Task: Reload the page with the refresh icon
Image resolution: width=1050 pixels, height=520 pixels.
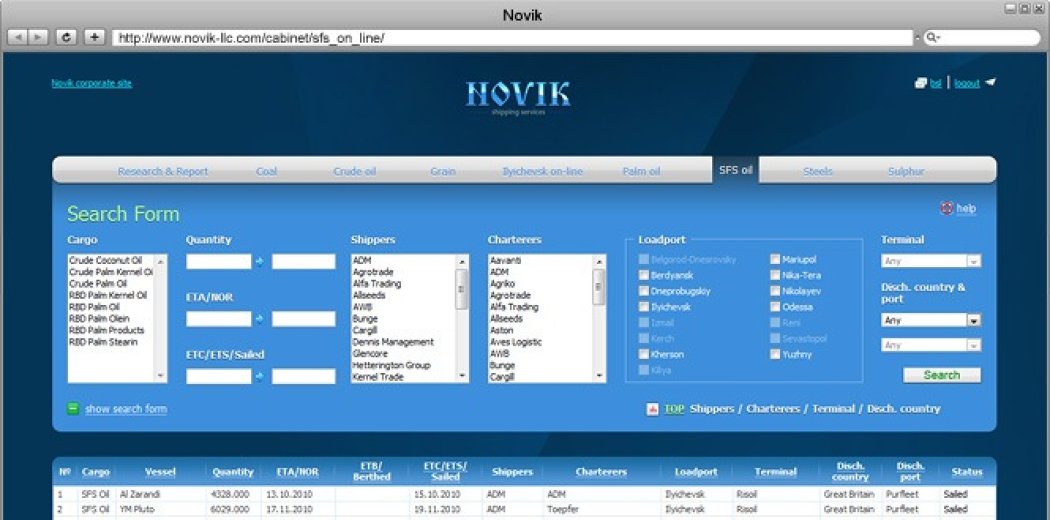Action: 66,37
